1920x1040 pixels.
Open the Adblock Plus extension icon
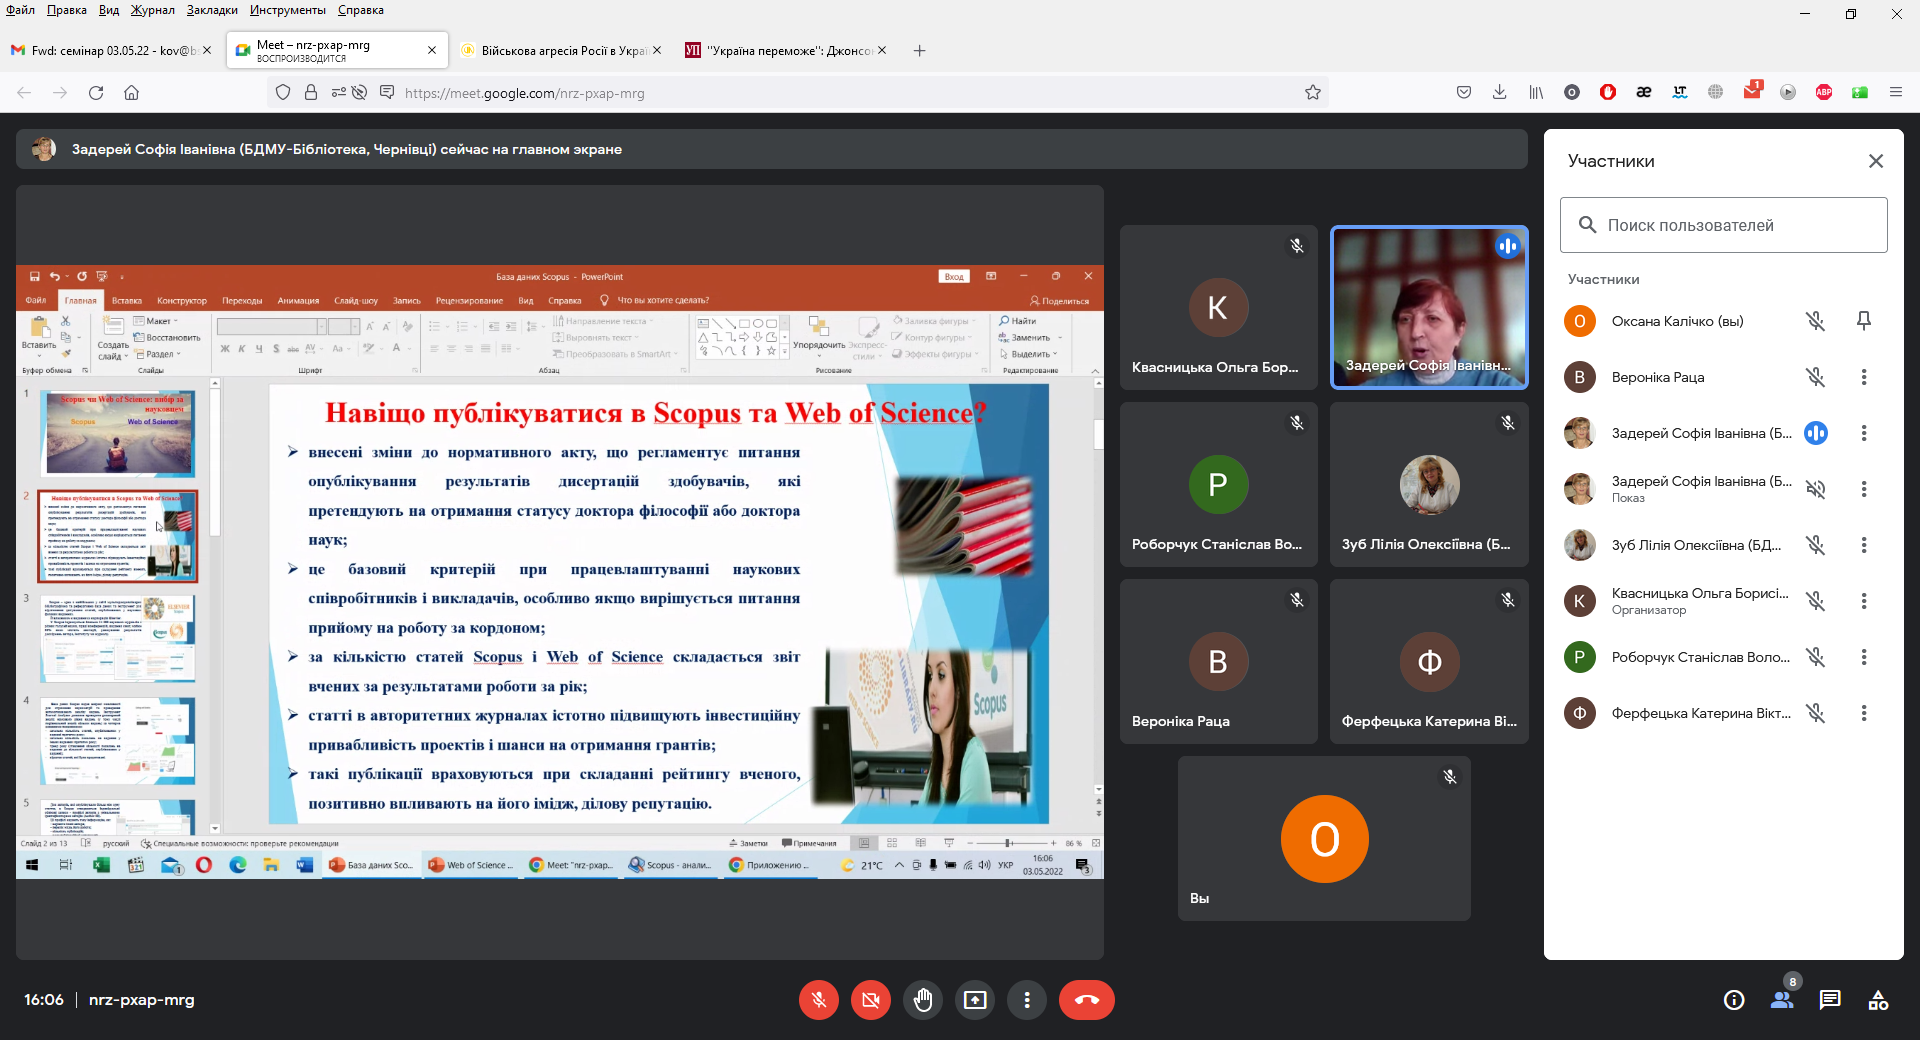[1824, 92]
